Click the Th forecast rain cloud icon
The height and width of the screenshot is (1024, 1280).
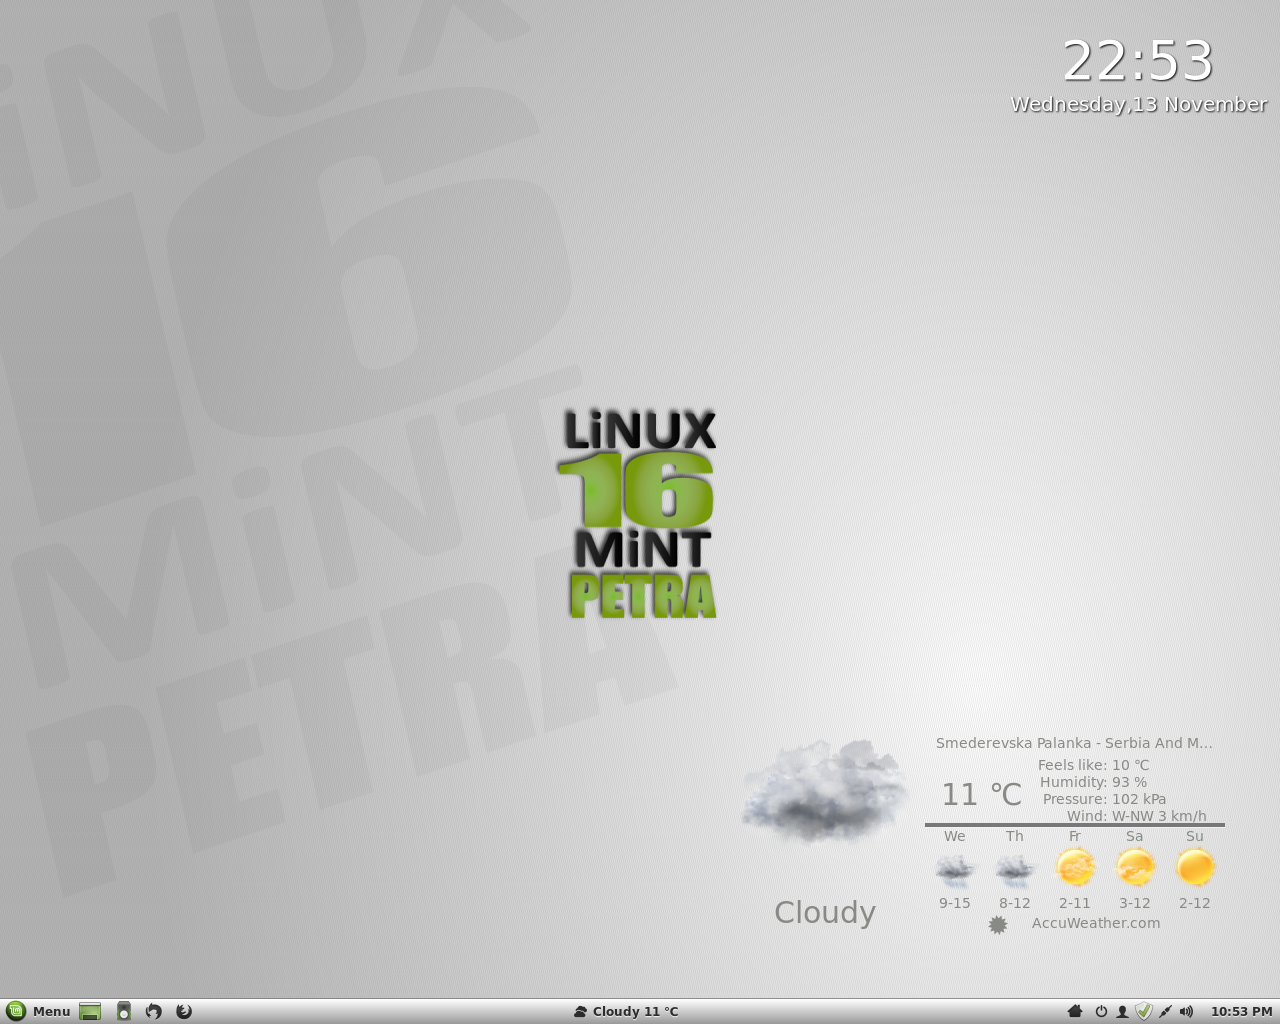point(1015,869)
